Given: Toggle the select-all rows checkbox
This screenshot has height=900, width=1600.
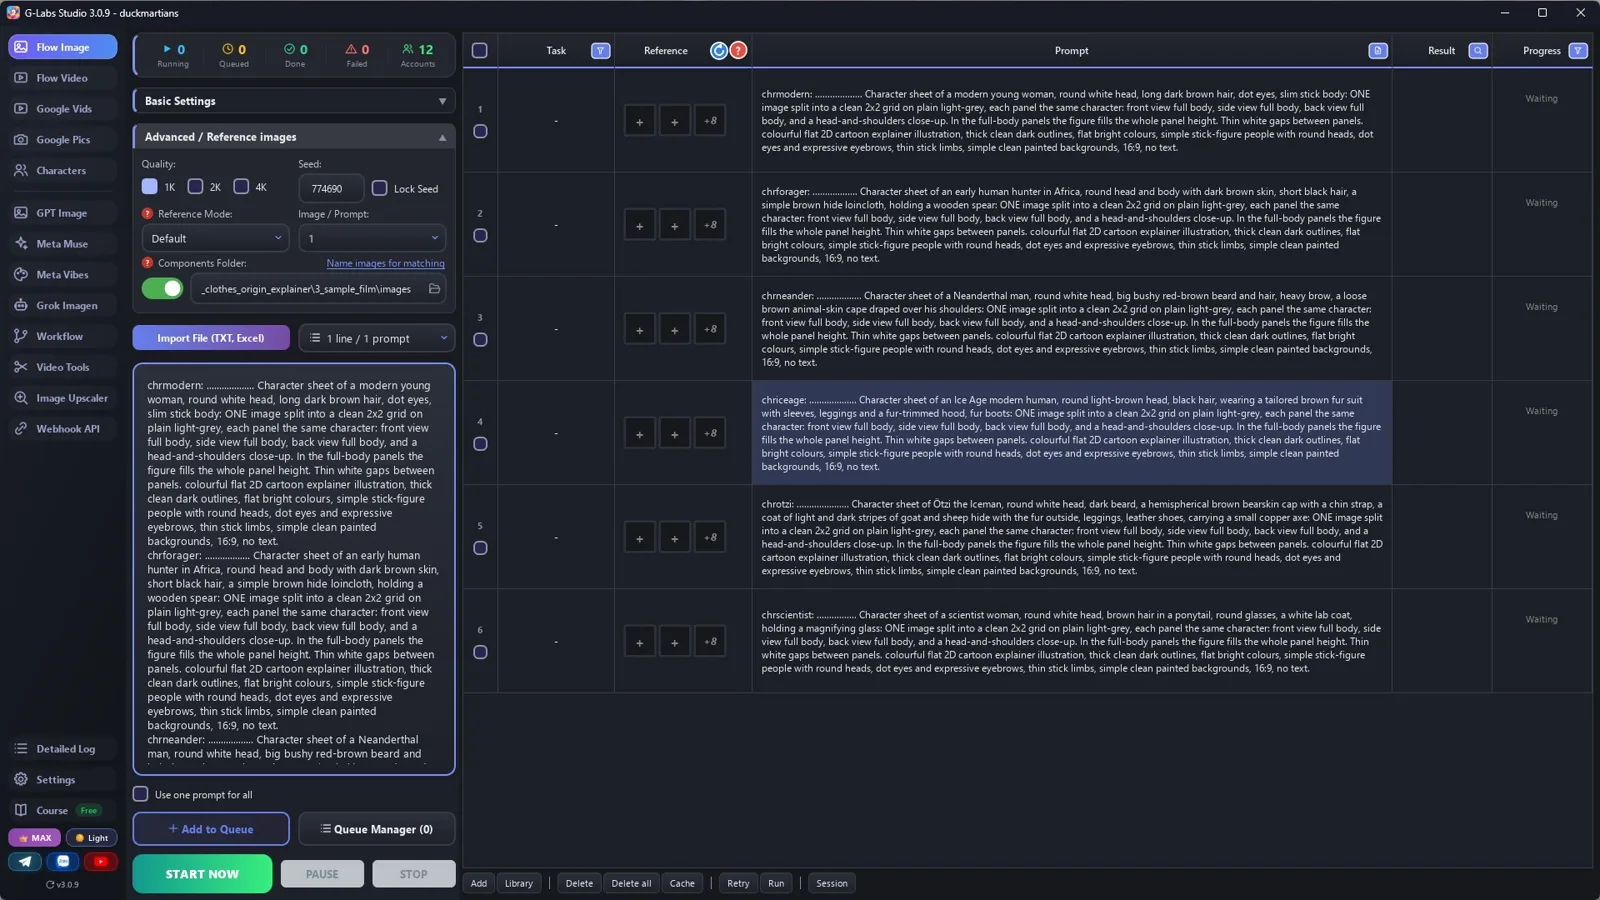Looking at the screenshot, I should (480, 51).
